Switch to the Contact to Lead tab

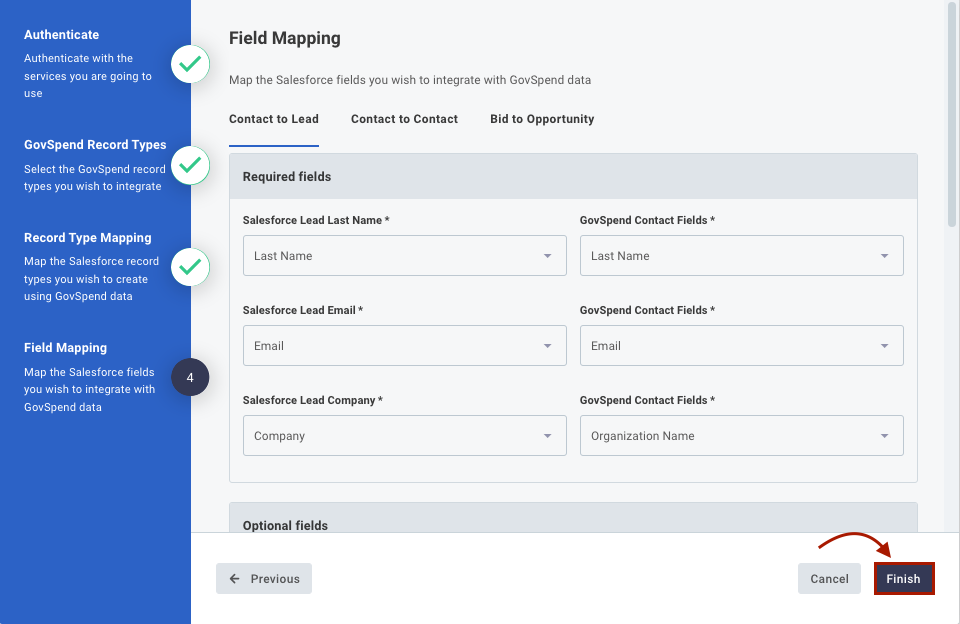[x=274, y=119]
